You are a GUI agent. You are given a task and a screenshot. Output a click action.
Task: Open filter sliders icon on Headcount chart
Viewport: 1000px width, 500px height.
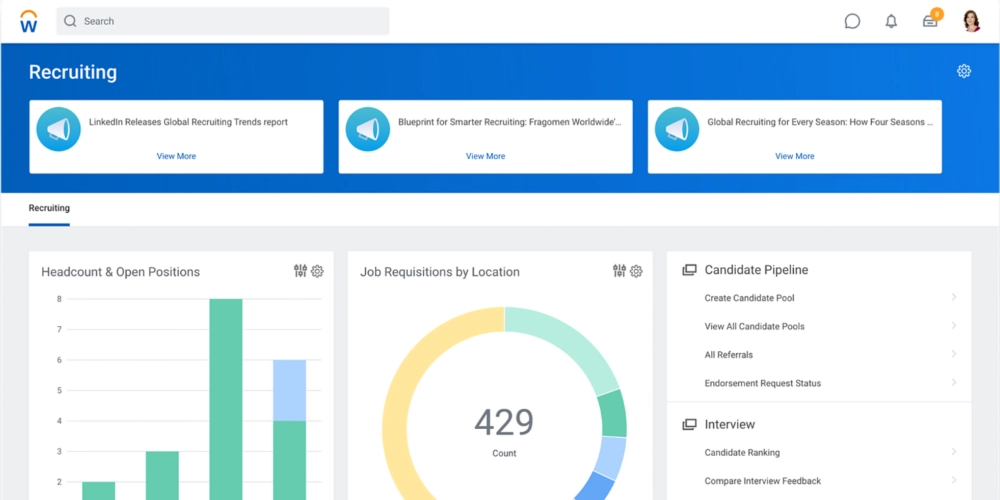pyautogui.click(x=300, y=271)
